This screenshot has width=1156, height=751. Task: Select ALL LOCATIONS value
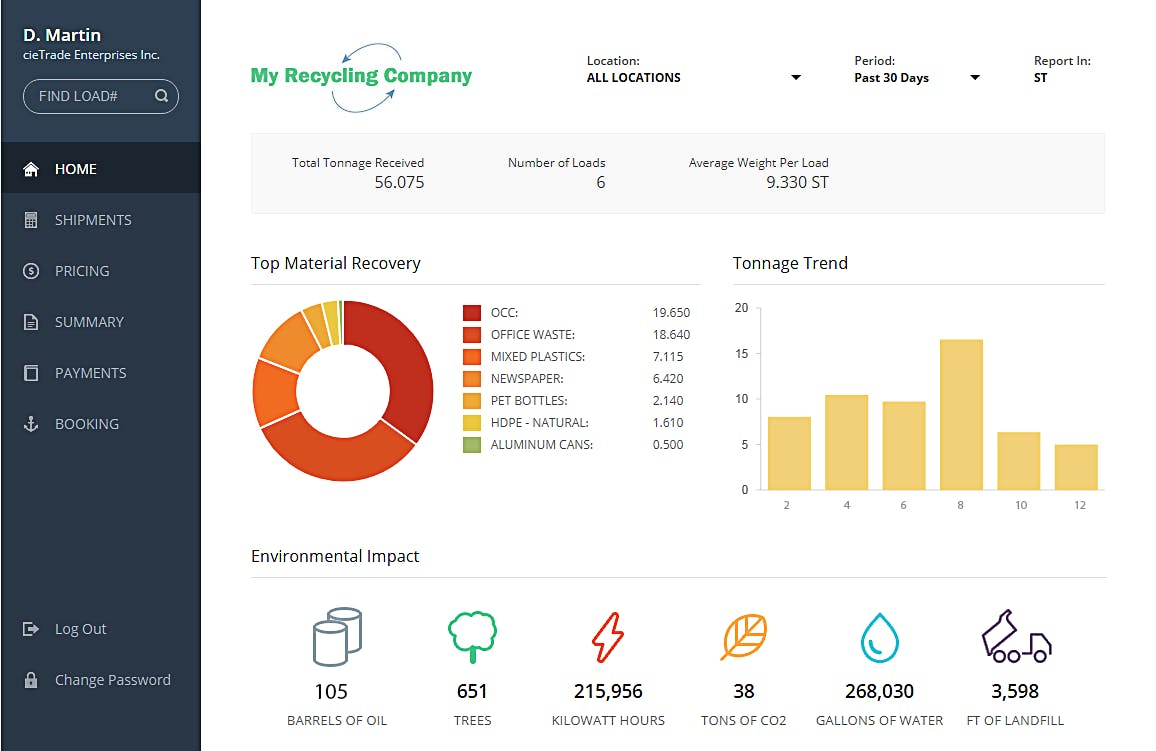(633, 77)
